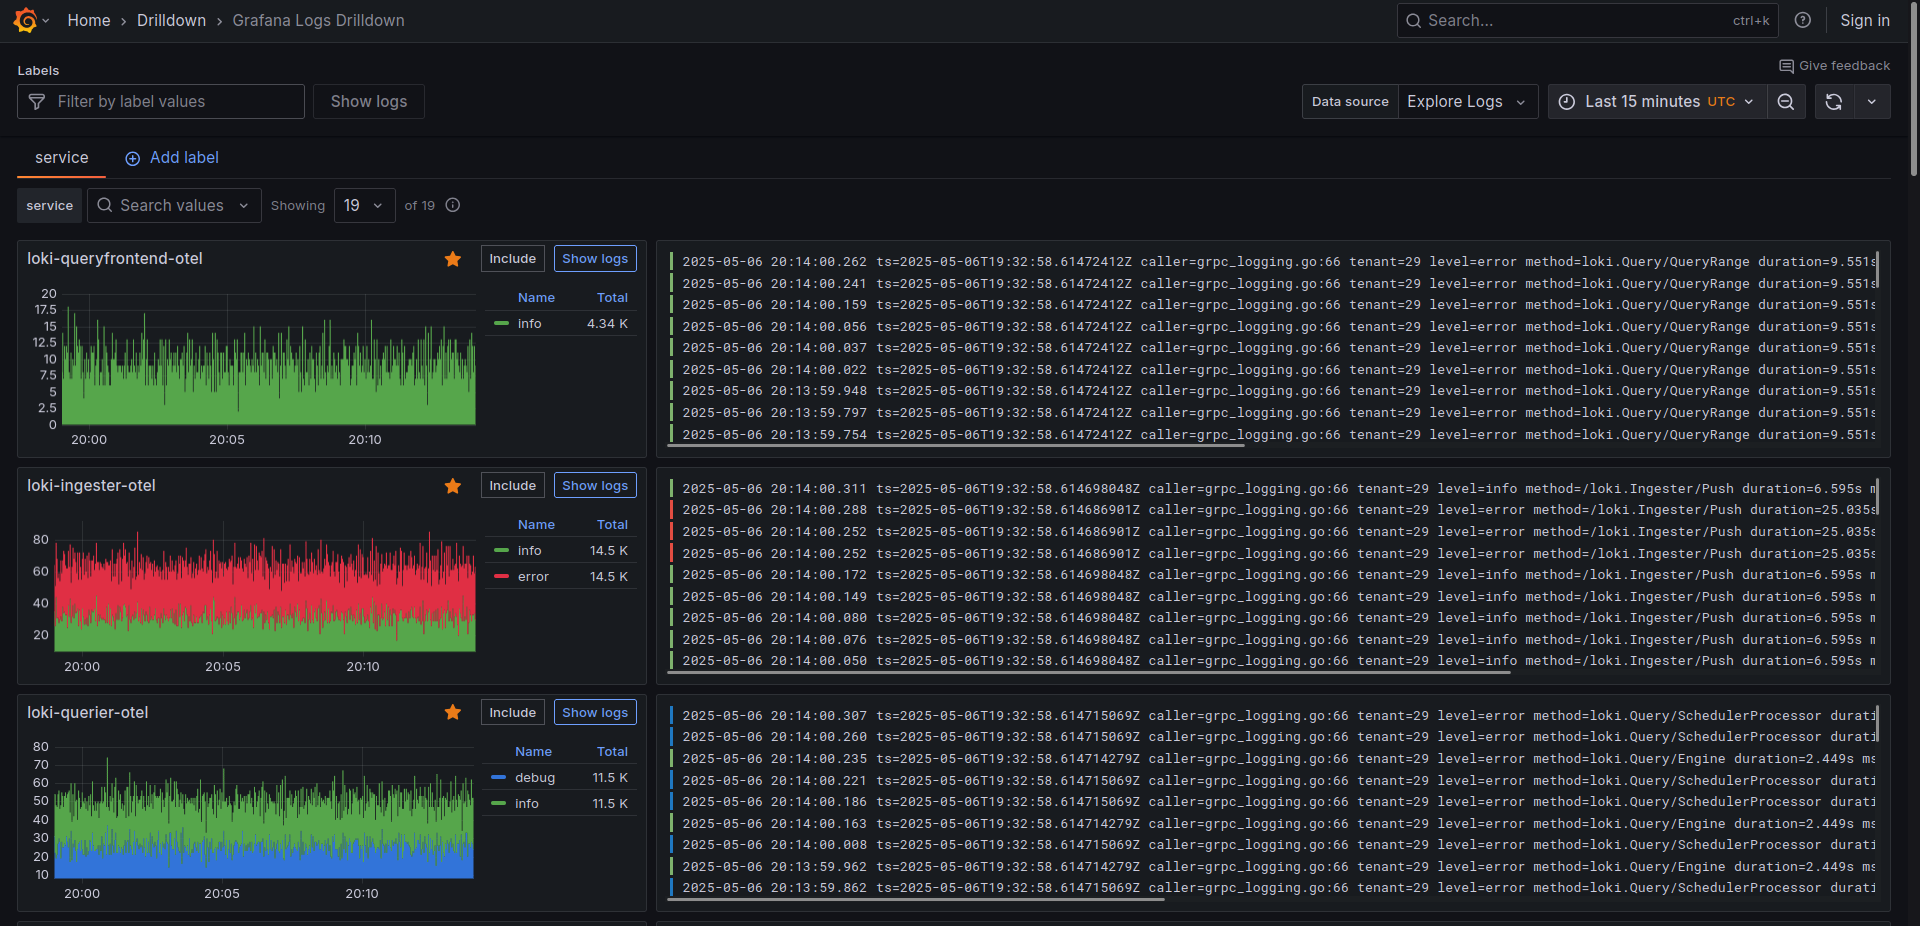The image size is (1920, 926).
Task: Click Include for loki-ingester-otel
Action: [512, 486]
